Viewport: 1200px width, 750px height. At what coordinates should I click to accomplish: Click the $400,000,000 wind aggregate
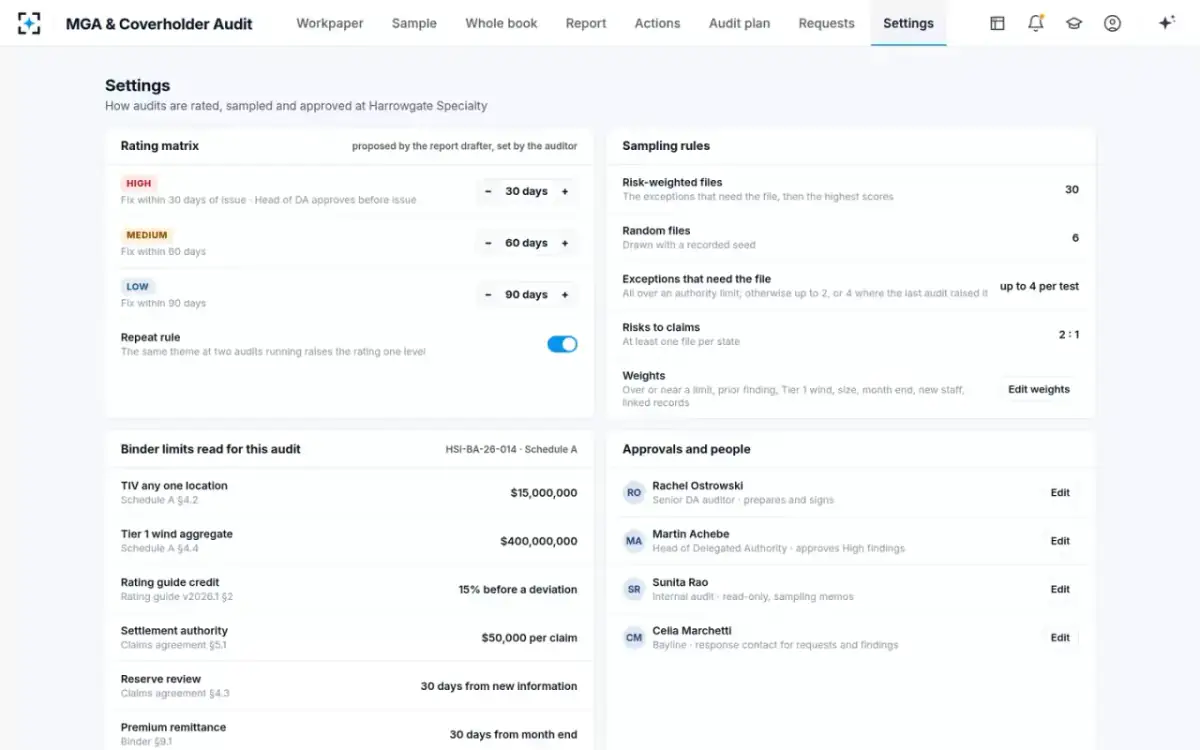[539, 541]
